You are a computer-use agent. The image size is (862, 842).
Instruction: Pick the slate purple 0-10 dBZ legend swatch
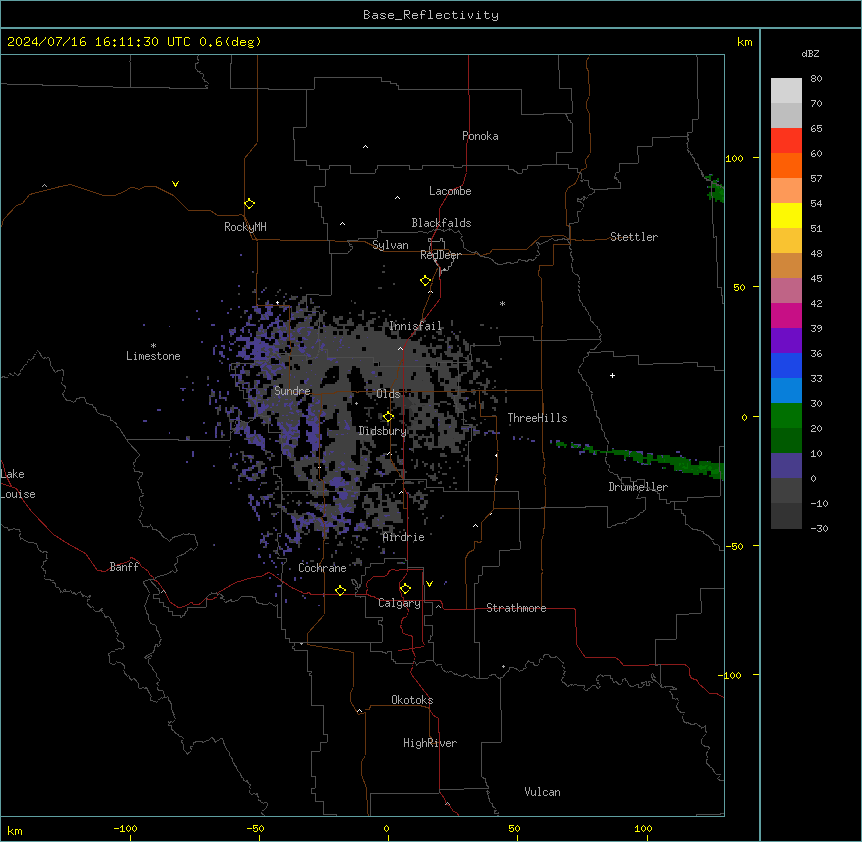(x=786, y=466)
